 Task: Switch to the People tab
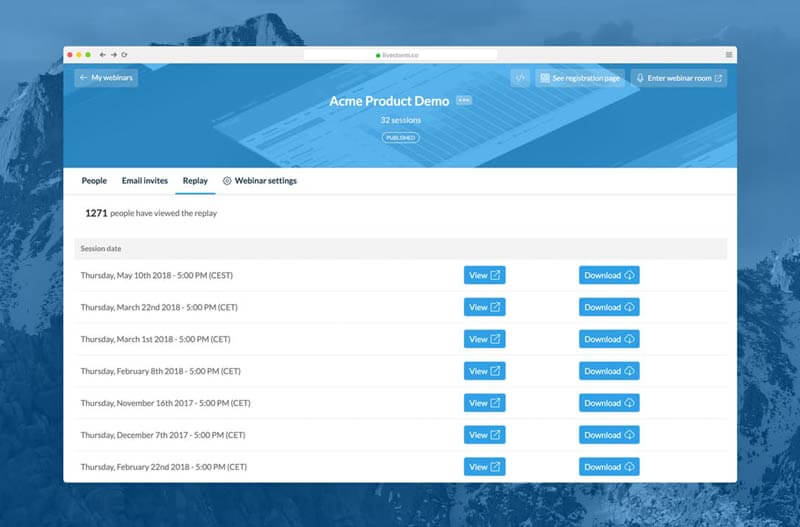94,181
